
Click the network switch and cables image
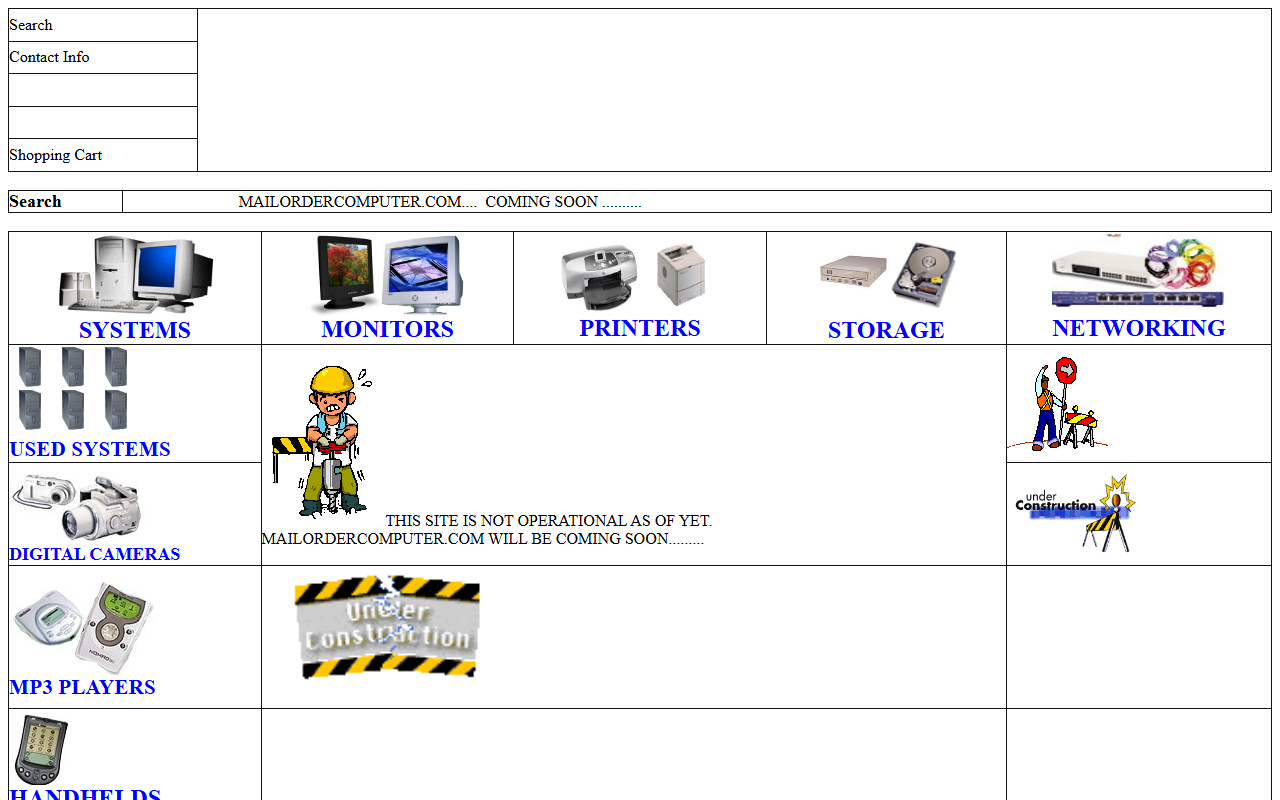point(1138,273)
